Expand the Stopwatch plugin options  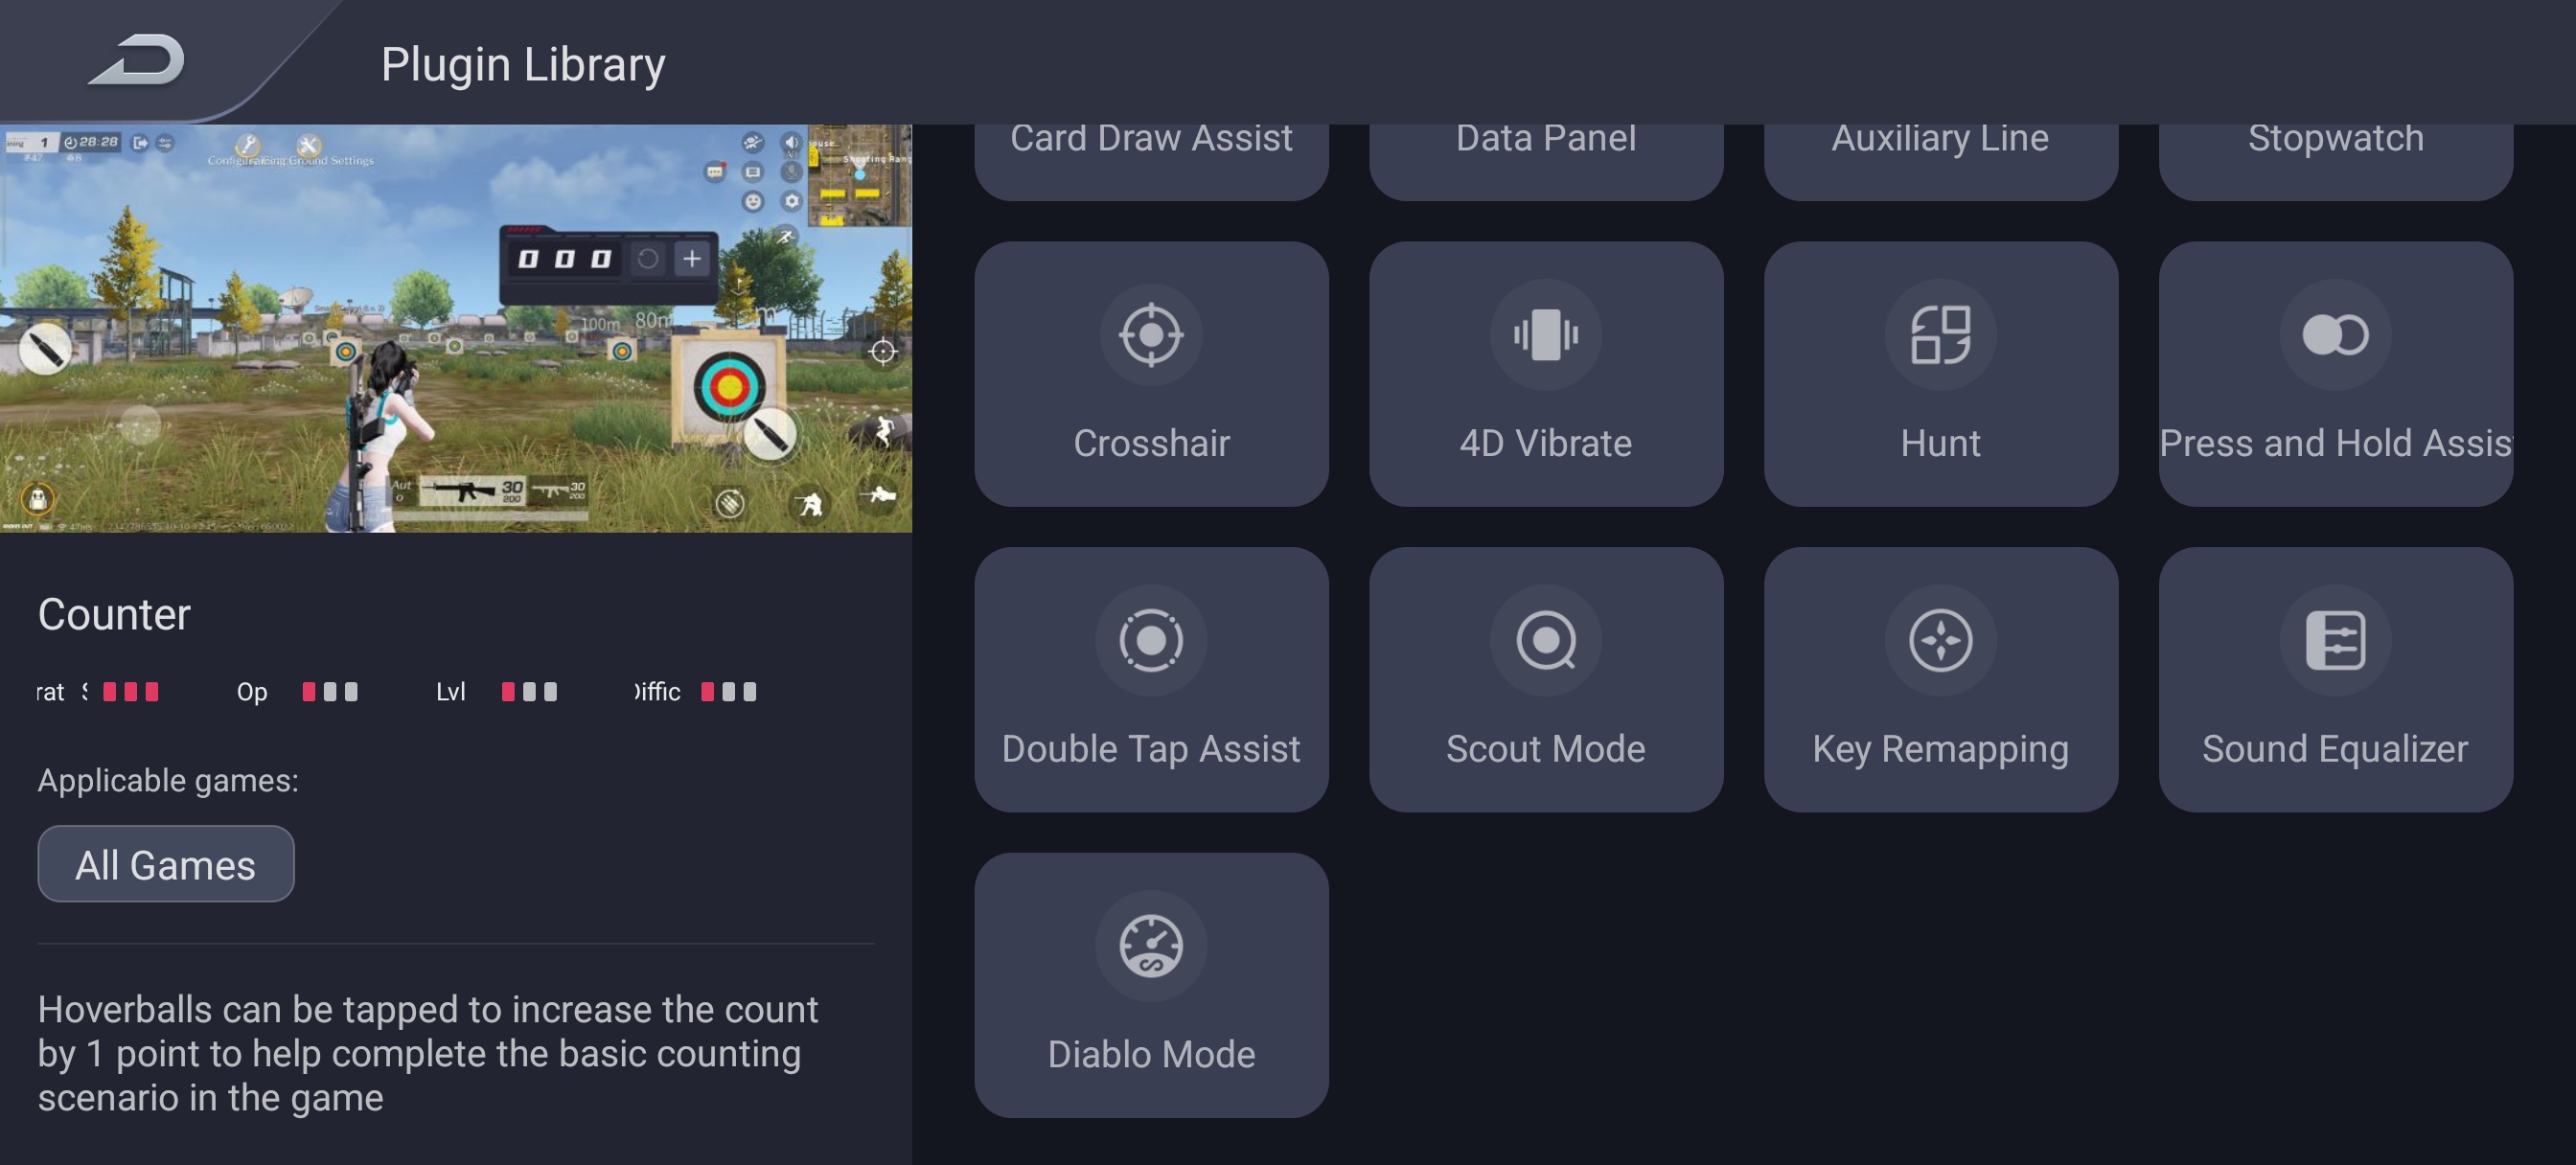[2334, 138]
